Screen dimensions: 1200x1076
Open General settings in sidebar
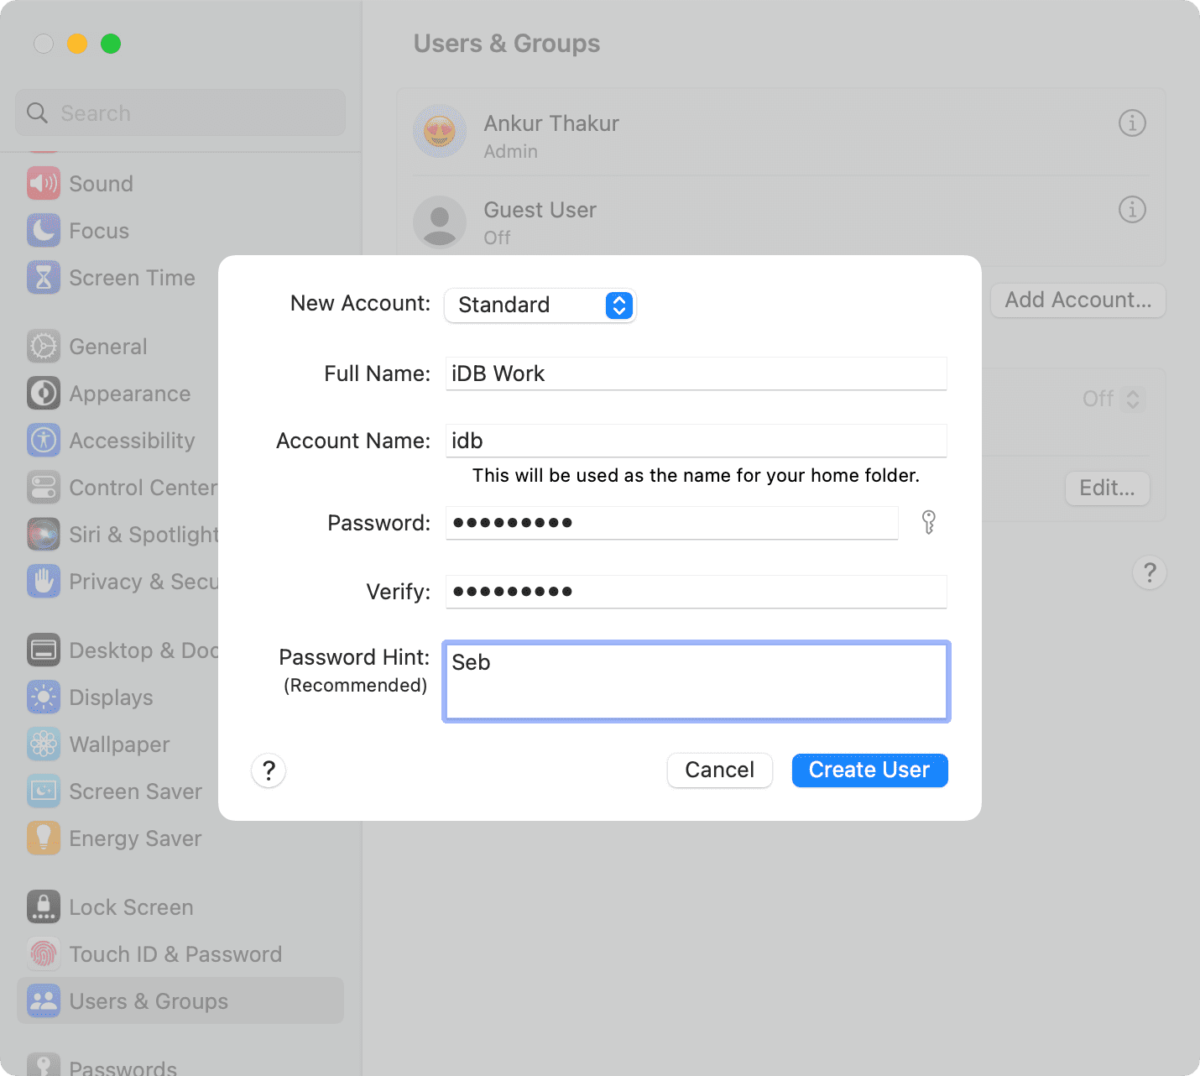pyautogui.click(x=107, y=347)
